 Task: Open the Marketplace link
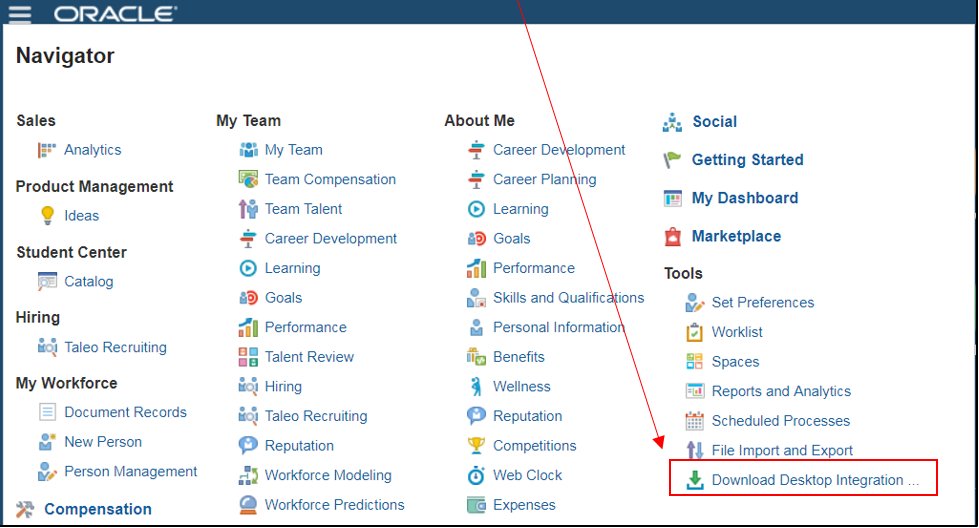pos(736,236)
